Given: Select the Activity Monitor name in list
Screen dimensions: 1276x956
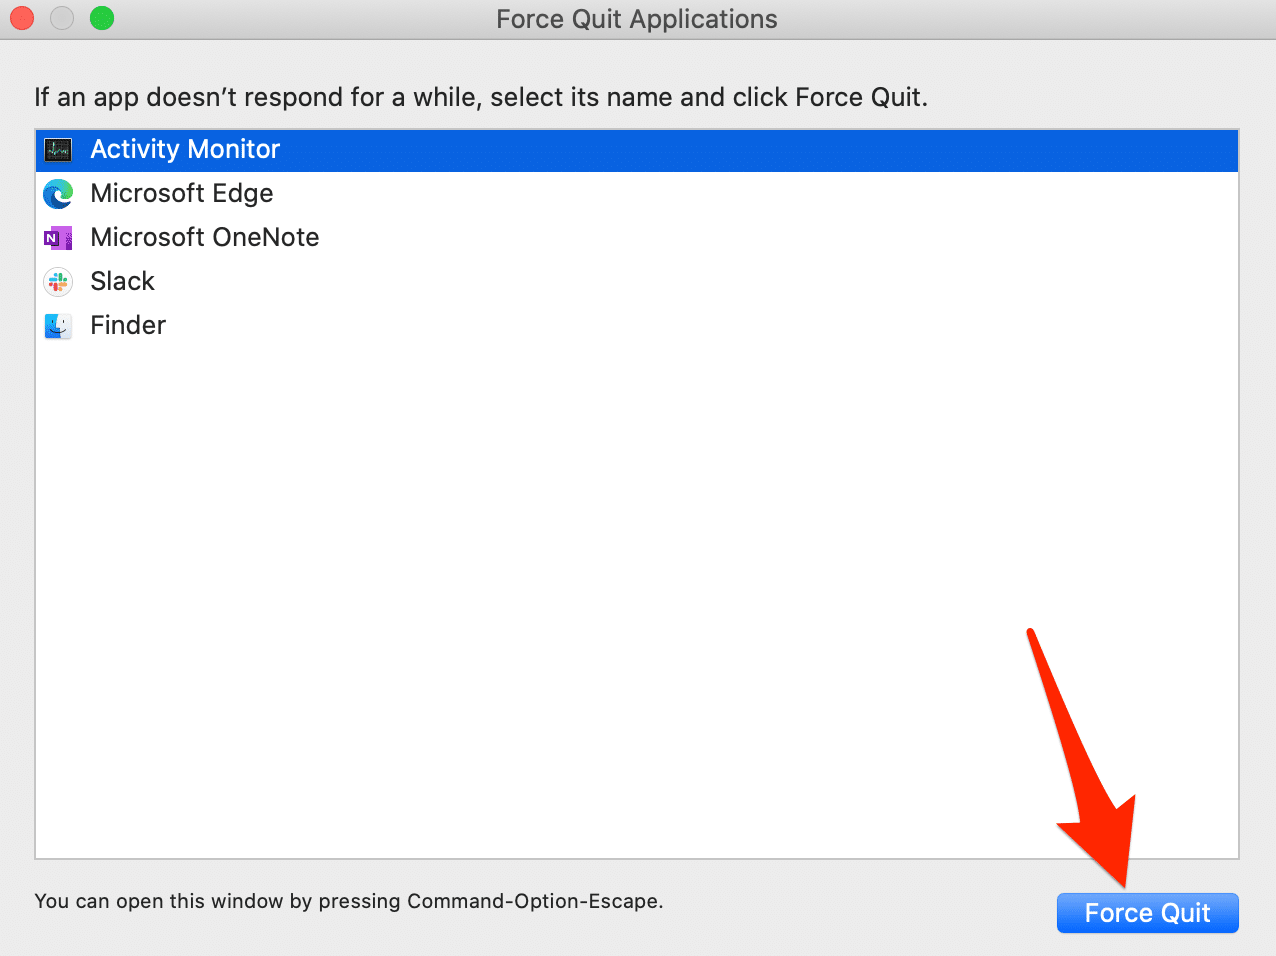Looking at the screenshot, I should coord(185,150).
